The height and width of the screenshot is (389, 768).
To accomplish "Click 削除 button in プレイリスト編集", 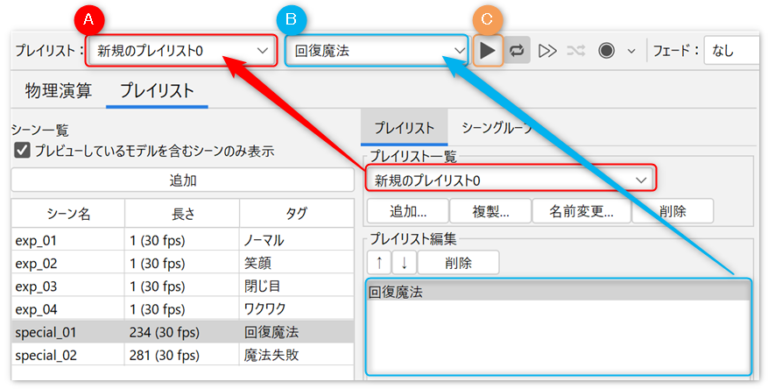I will click(458, 263).
